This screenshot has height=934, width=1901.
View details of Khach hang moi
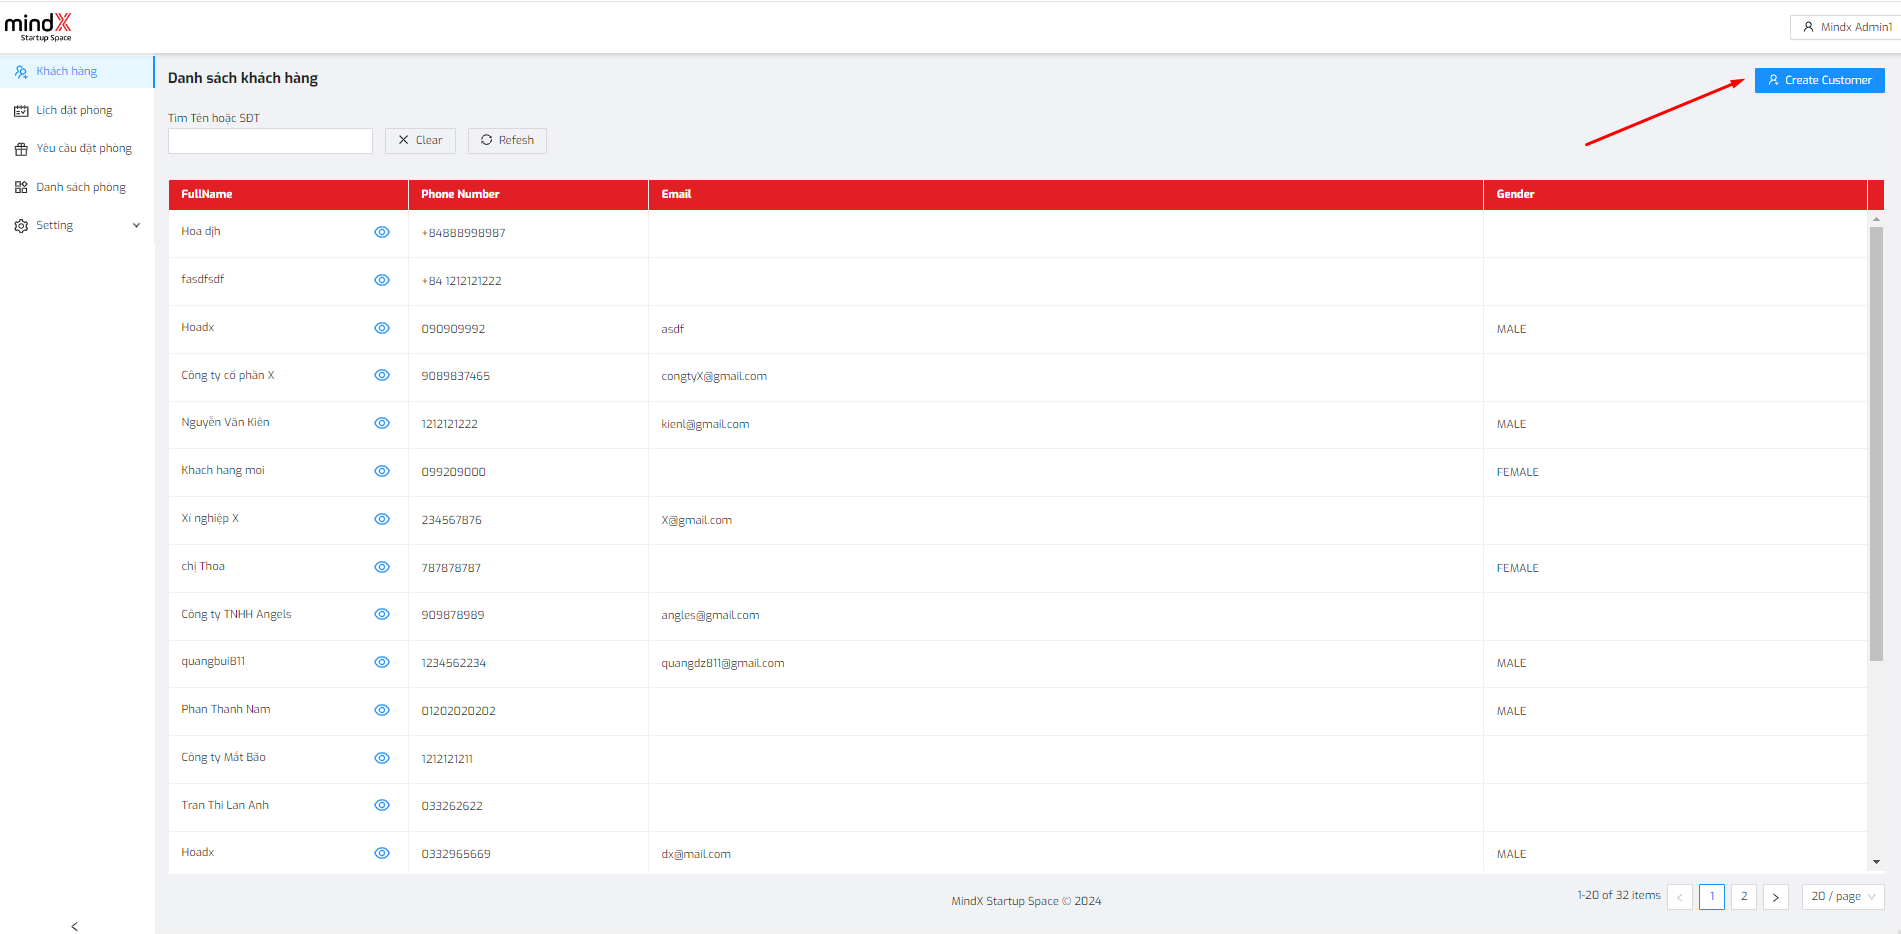coord(382,471)
